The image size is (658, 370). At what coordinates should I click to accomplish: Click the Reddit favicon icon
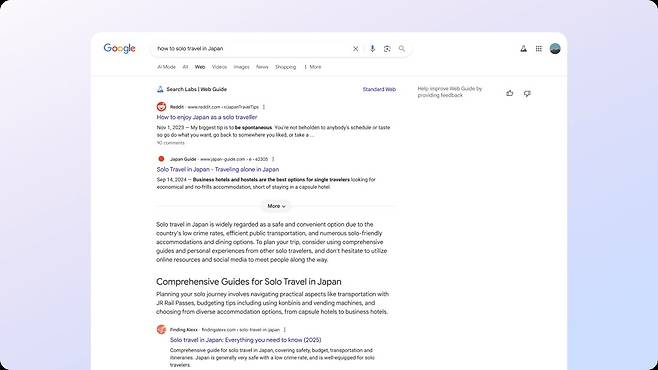click(x=161, y=107)
